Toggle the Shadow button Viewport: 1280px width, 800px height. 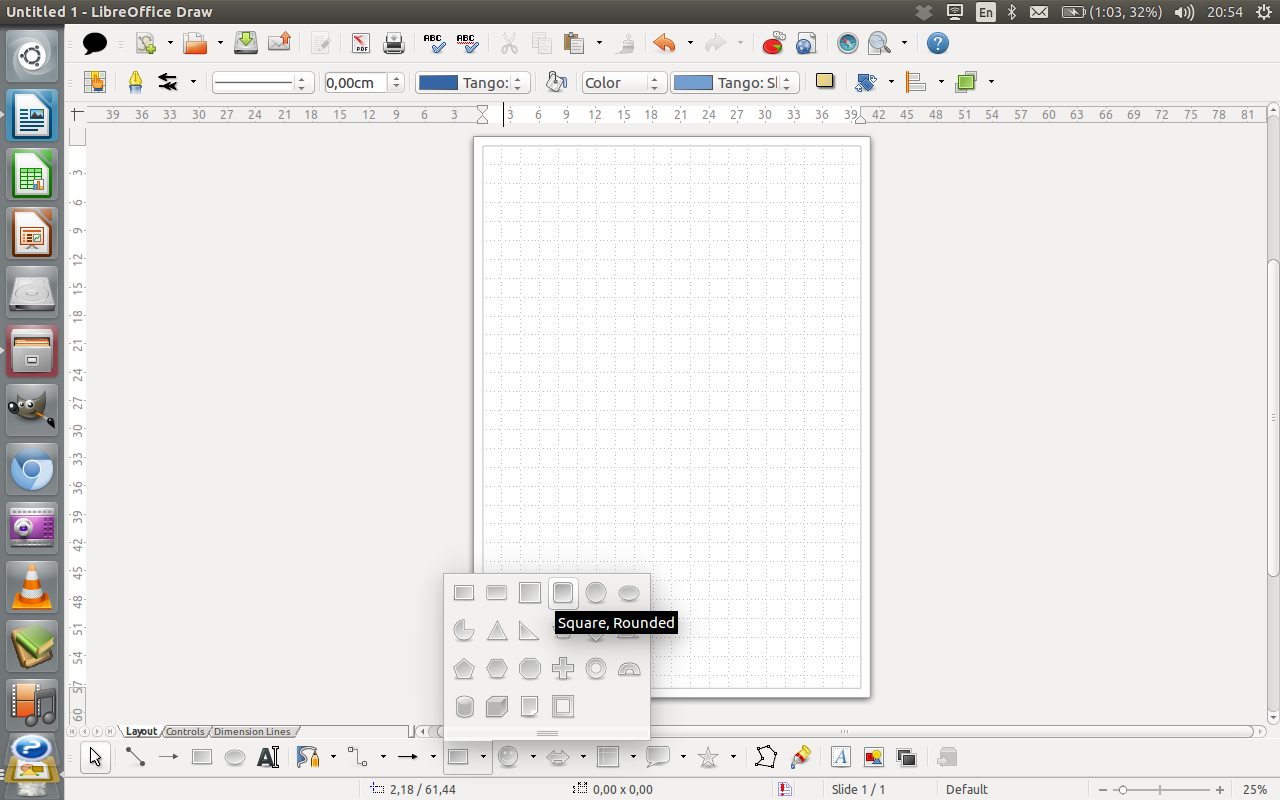[825, 83]
